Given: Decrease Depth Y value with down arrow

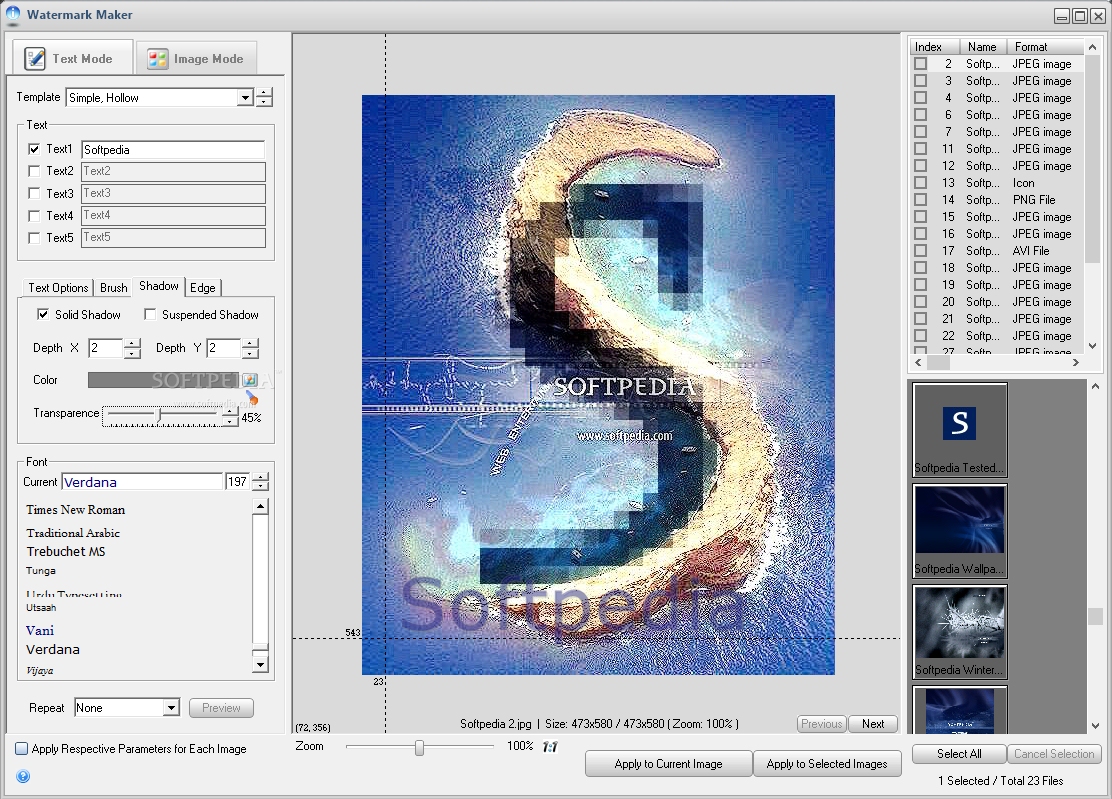Looking at the screenshot, I should pos(250,352).
